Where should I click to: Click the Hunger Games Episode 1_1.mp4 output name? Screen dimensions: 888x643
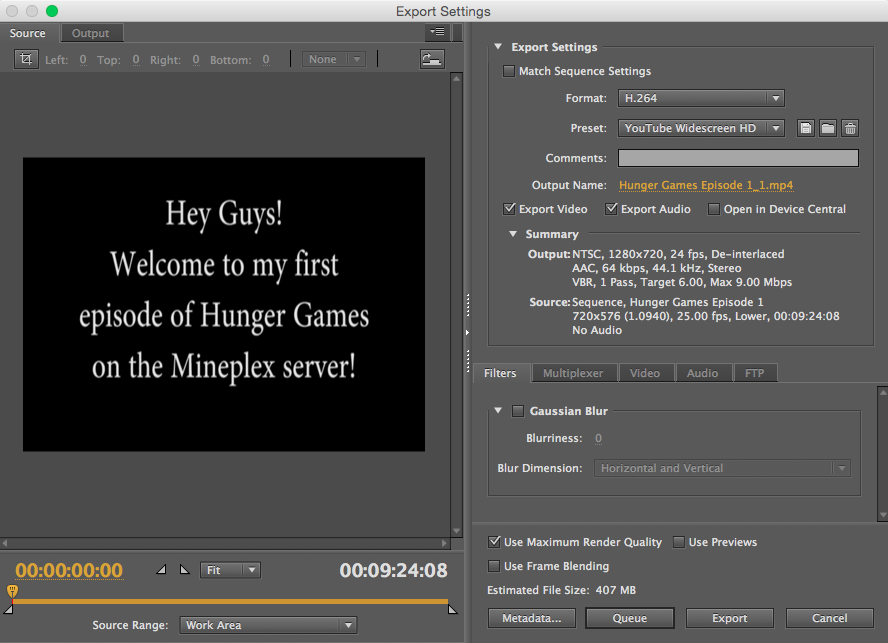click(x=706, y=185)
